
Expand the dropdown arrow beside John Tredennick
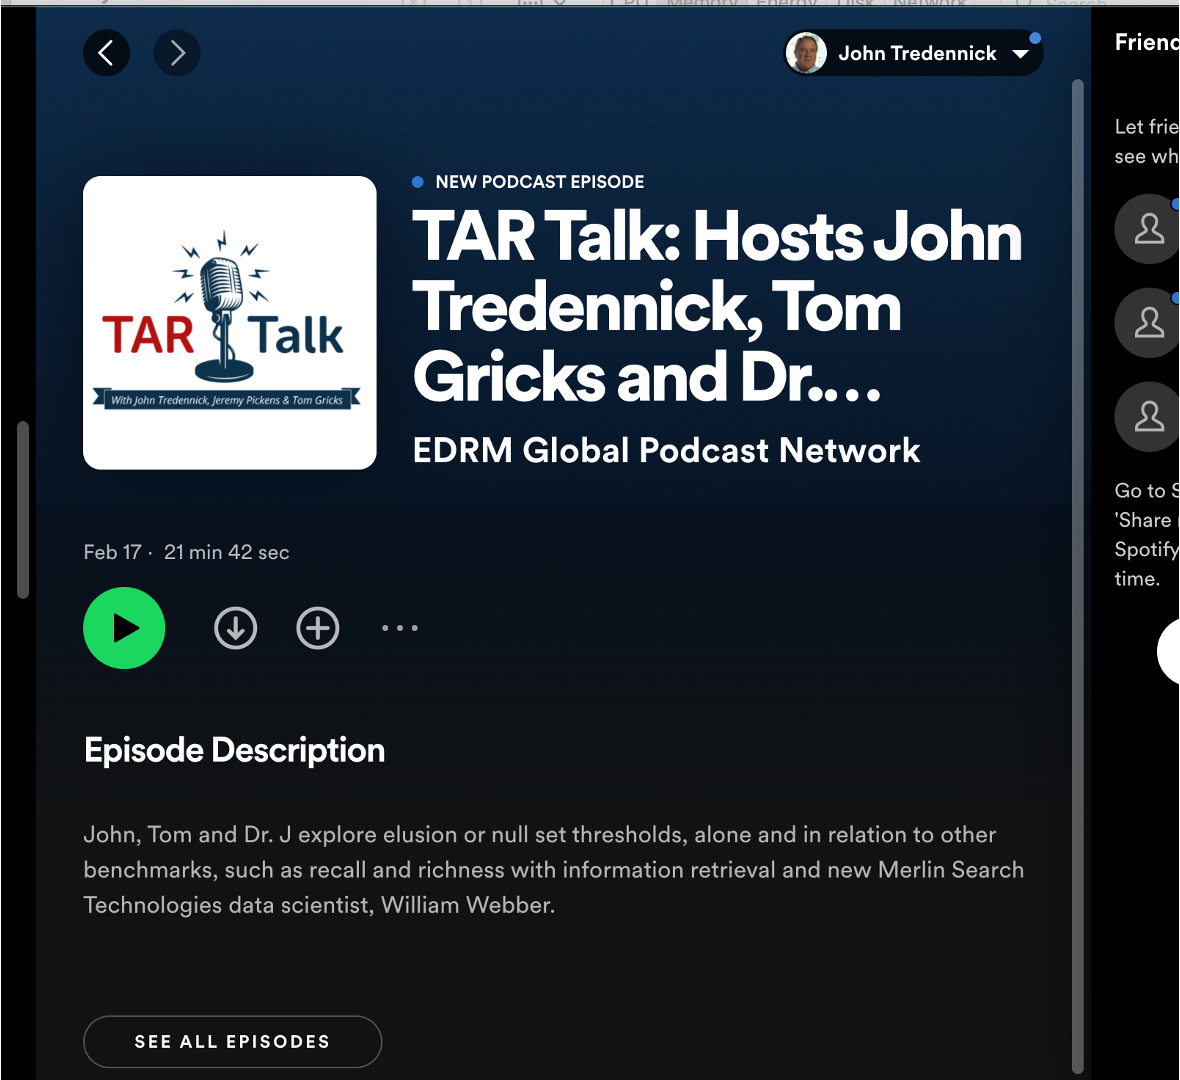(x=1020, y=54)
